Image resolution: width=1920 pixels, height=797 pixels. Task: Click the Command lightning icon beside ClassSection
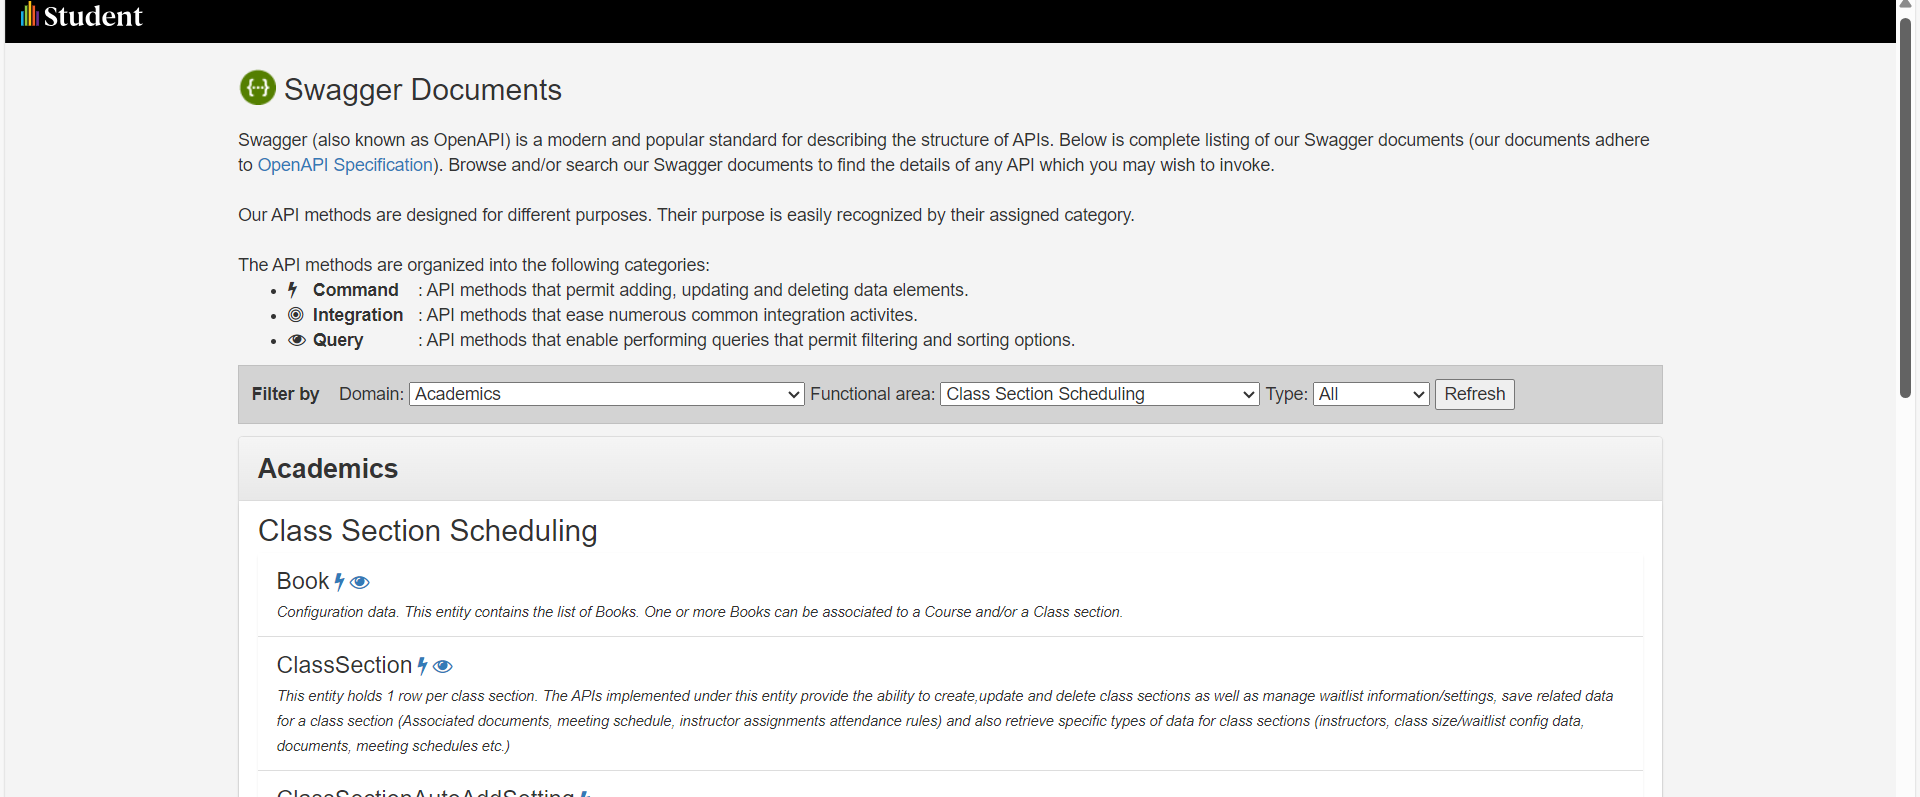tap(422, 666)
